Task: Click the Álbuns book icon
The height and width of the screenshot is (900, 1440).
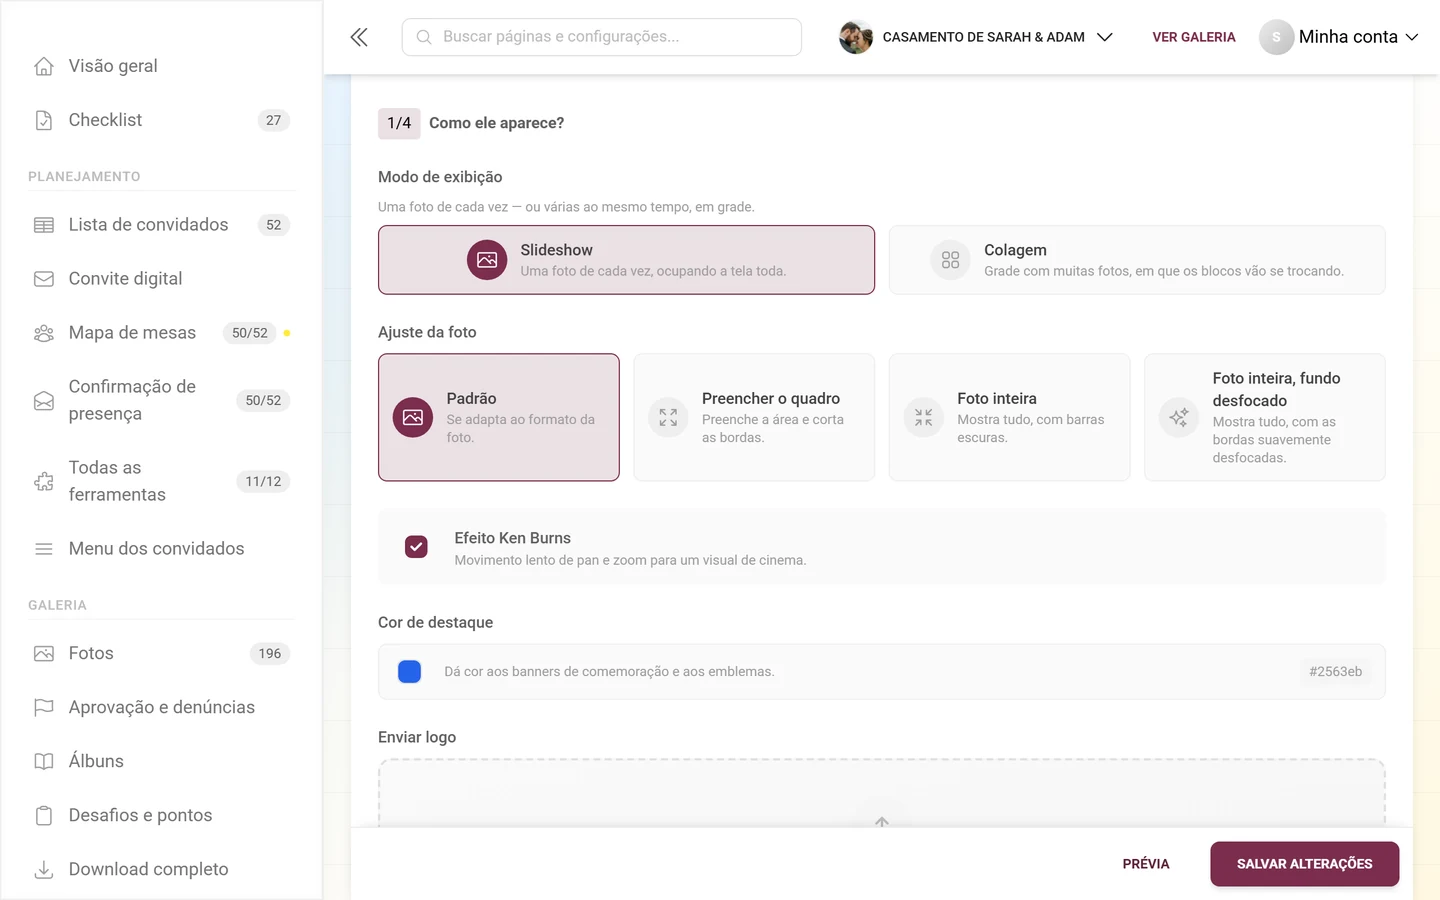Action: 44,762
